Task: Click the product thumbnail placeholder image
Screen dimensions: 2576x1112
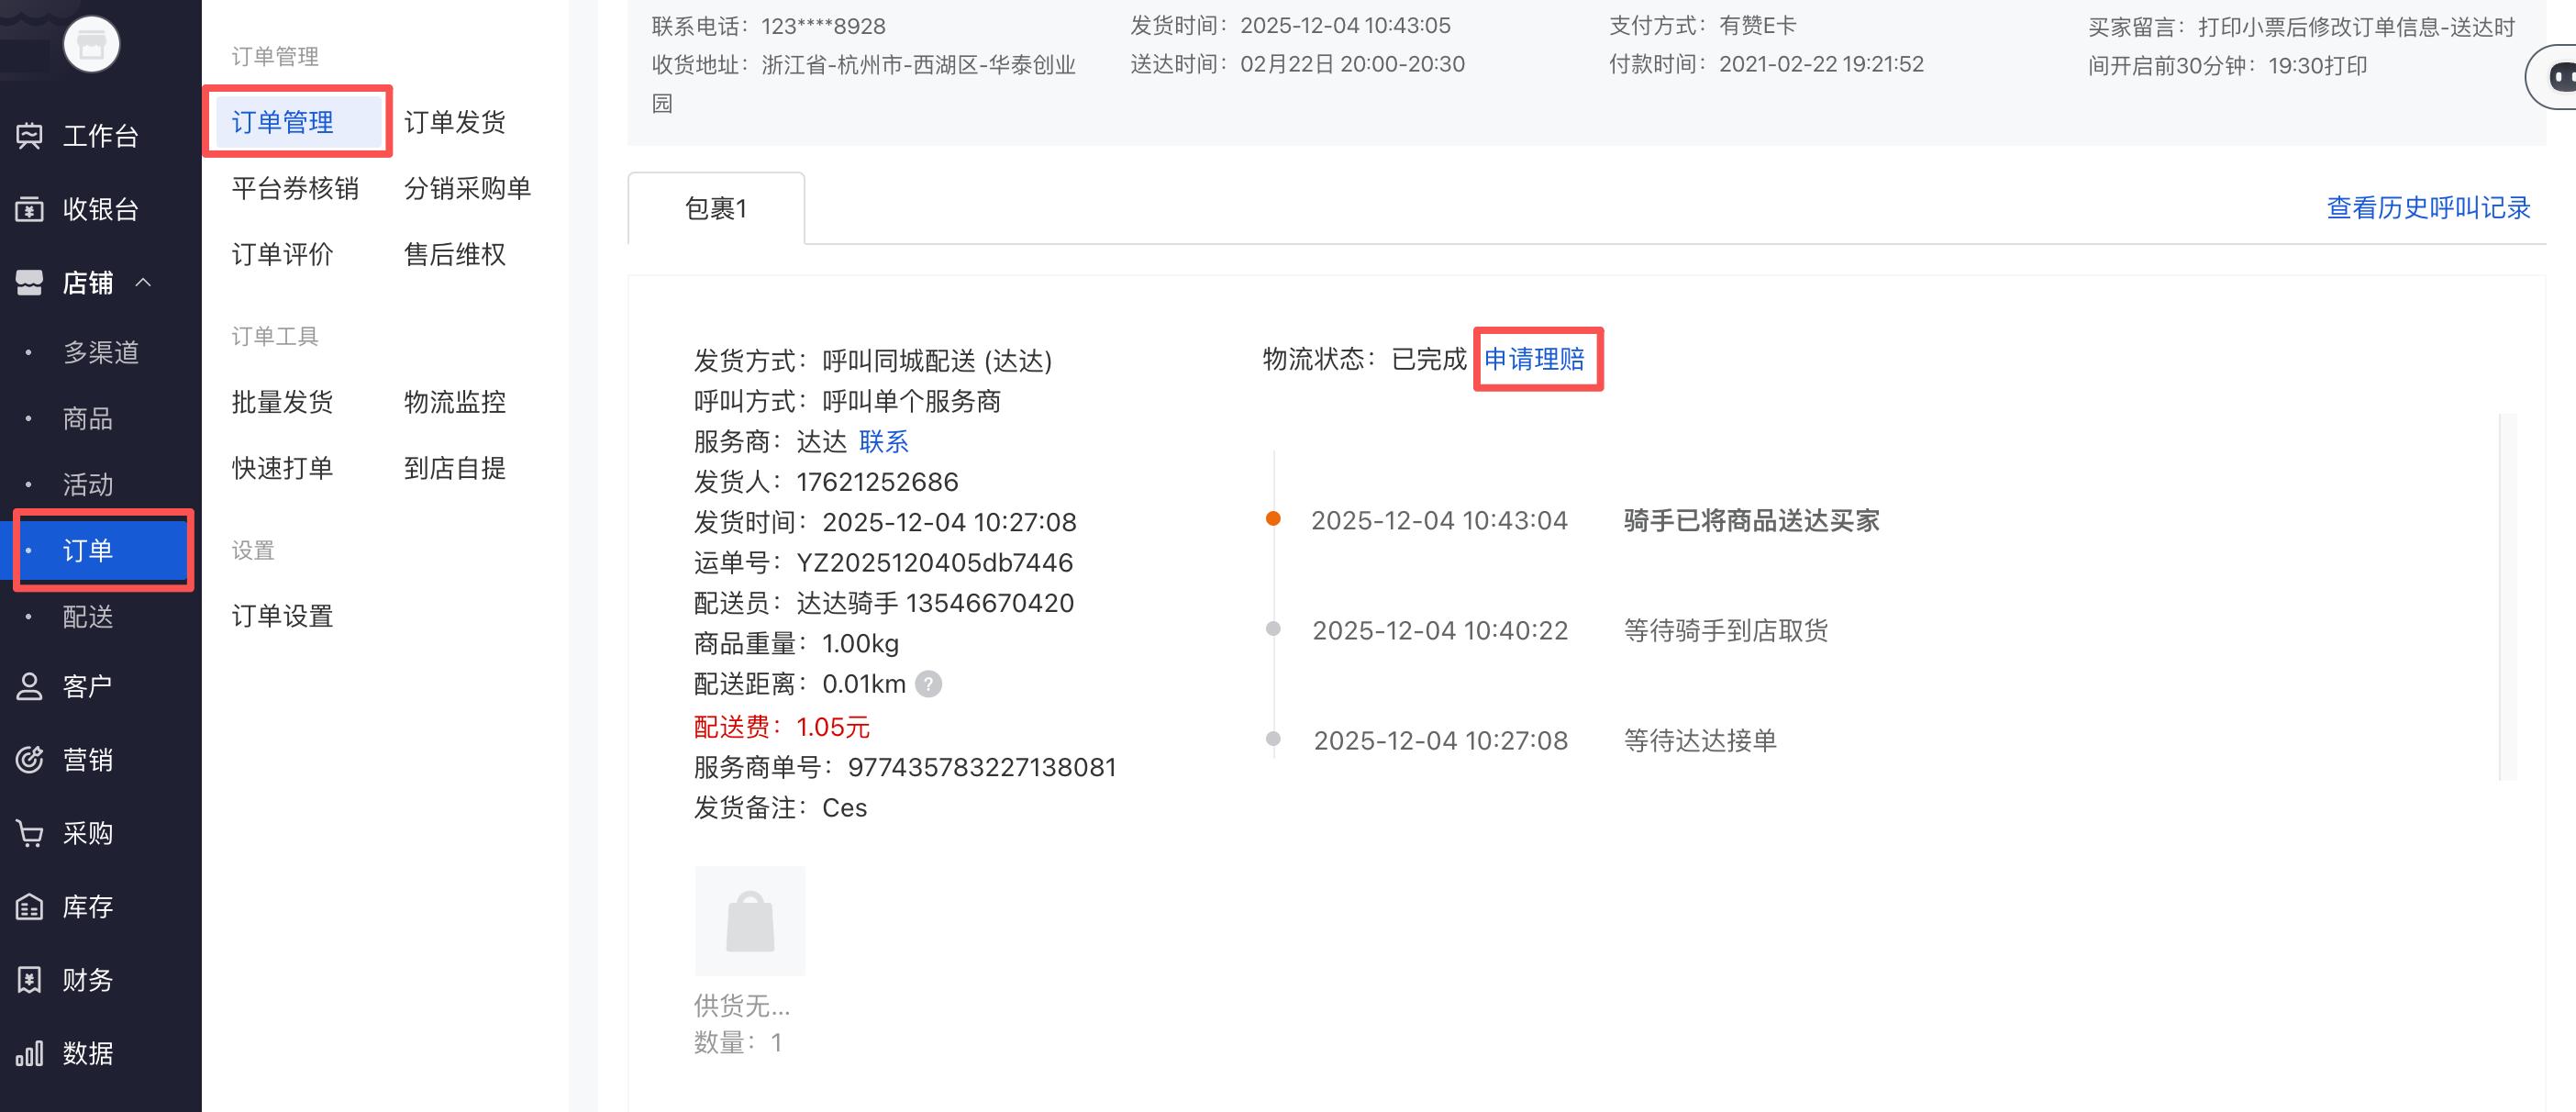Action: click(x=750, y=920)
